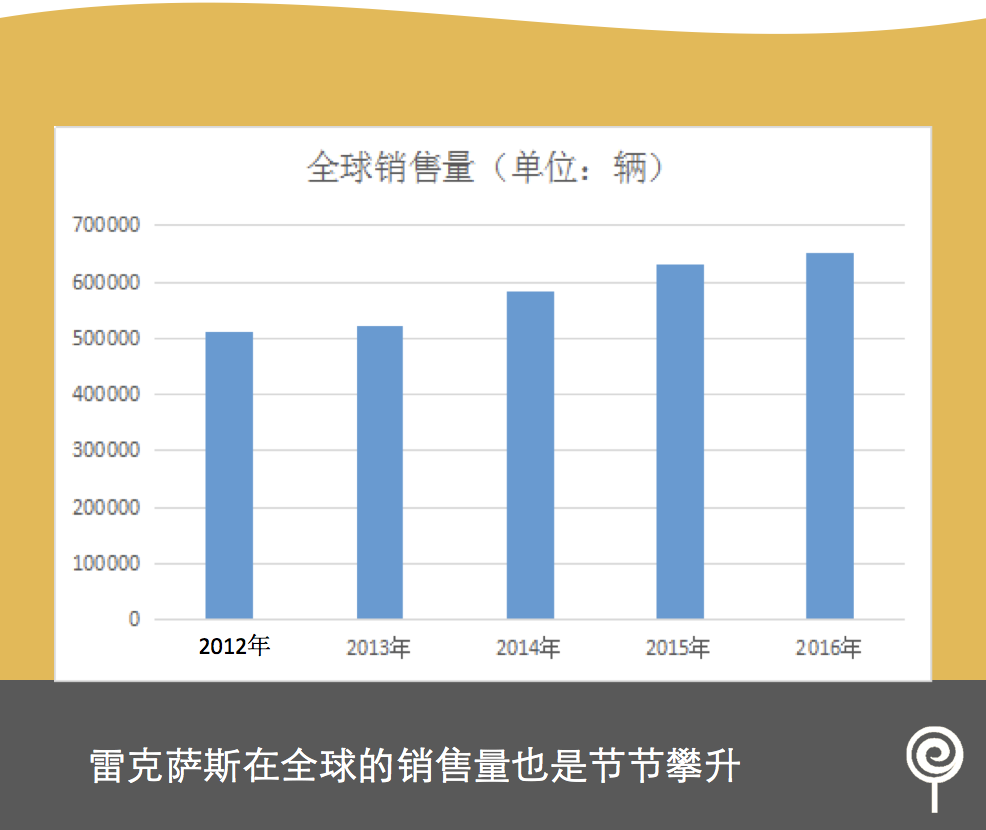Click the 700000 y-axis value

pyautogui.click(x=106, y=224)
